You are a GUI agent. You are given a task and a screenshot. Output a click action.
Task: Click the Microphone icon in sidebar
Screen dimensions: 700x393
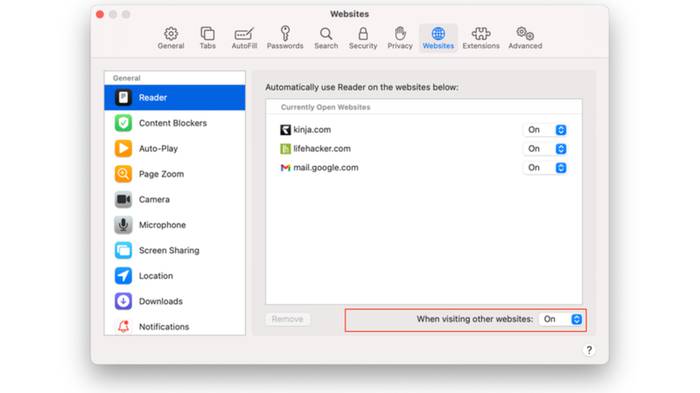(x=123, y=225)
